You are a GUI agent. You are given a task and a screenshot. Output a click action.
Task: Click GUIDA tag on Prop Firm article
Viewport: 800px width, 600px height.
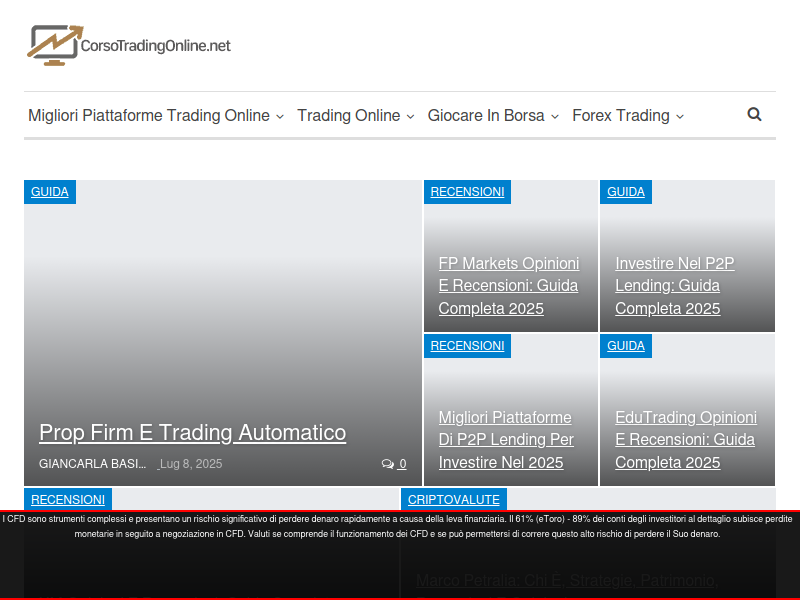pos(50,192)
